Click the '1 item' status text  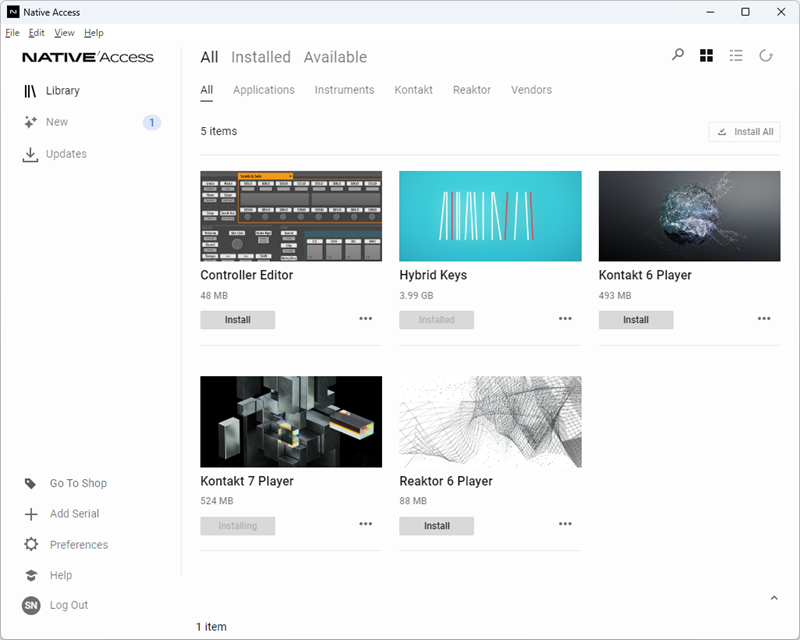(211, 627)
